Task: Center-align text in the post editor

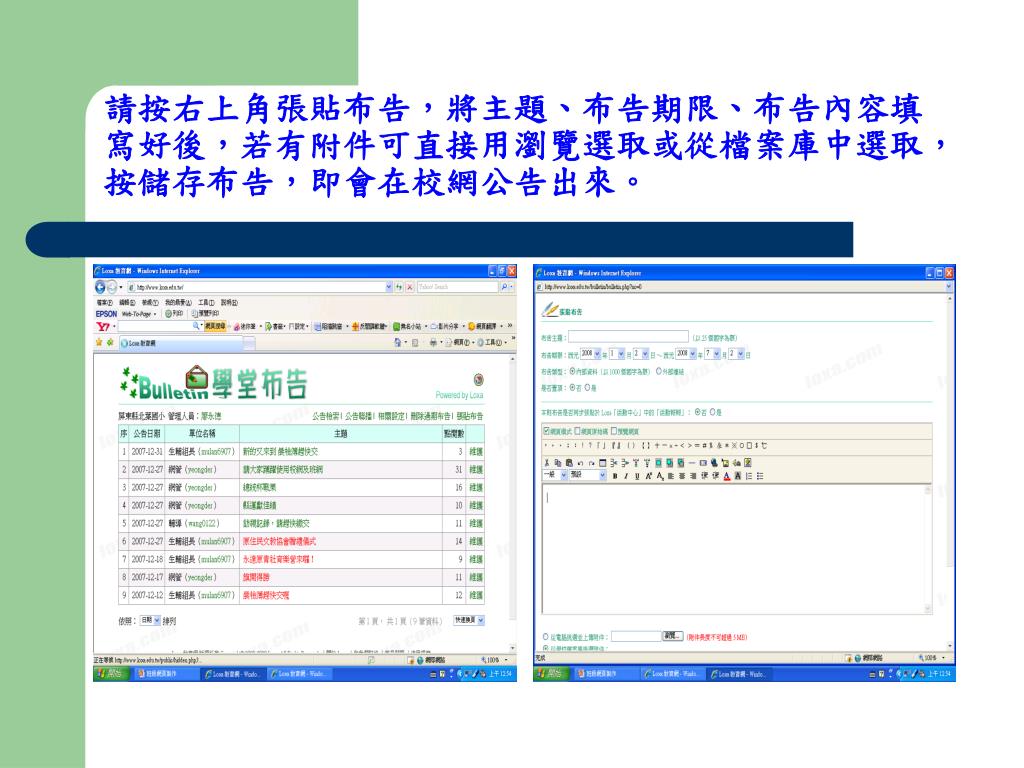Action: coord(682,476)
